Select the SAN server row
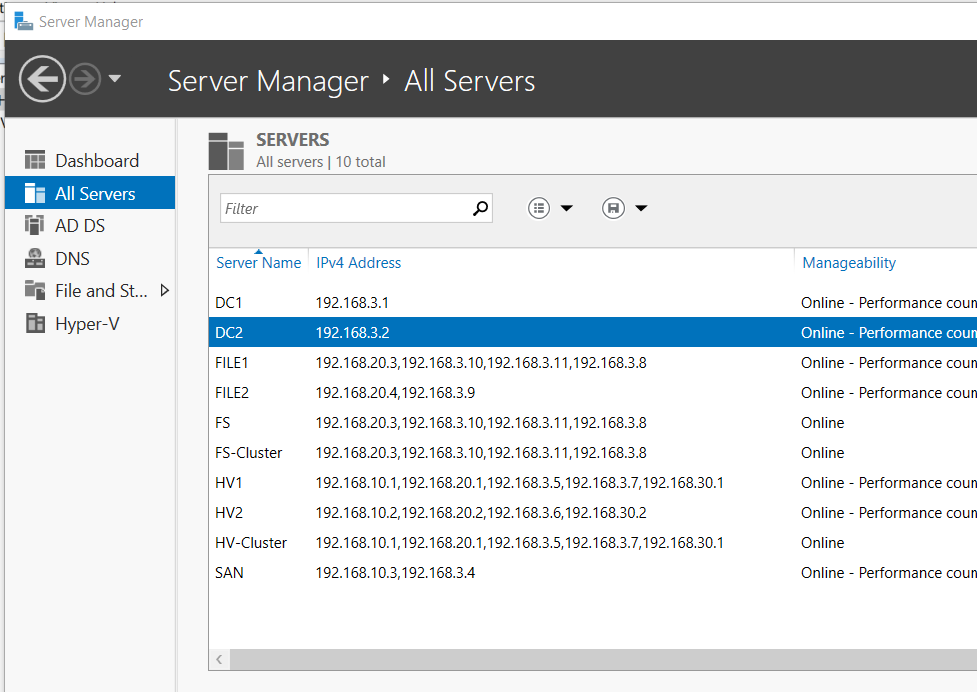Viewport: 977px width, 692px height. click(x=593, y=572)
